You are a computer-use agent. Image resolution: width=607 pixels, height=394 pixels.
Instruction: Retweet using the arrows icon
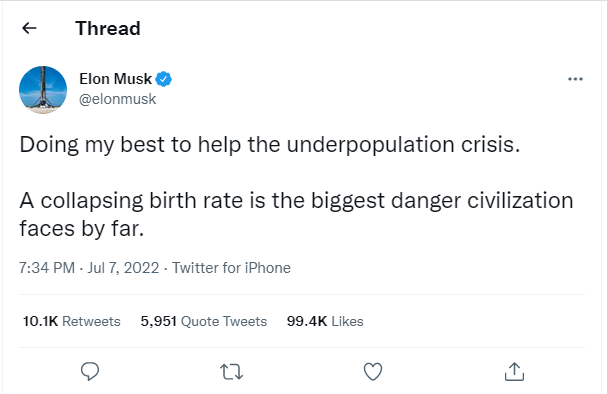pyautogui.click(x=231, y=372)
